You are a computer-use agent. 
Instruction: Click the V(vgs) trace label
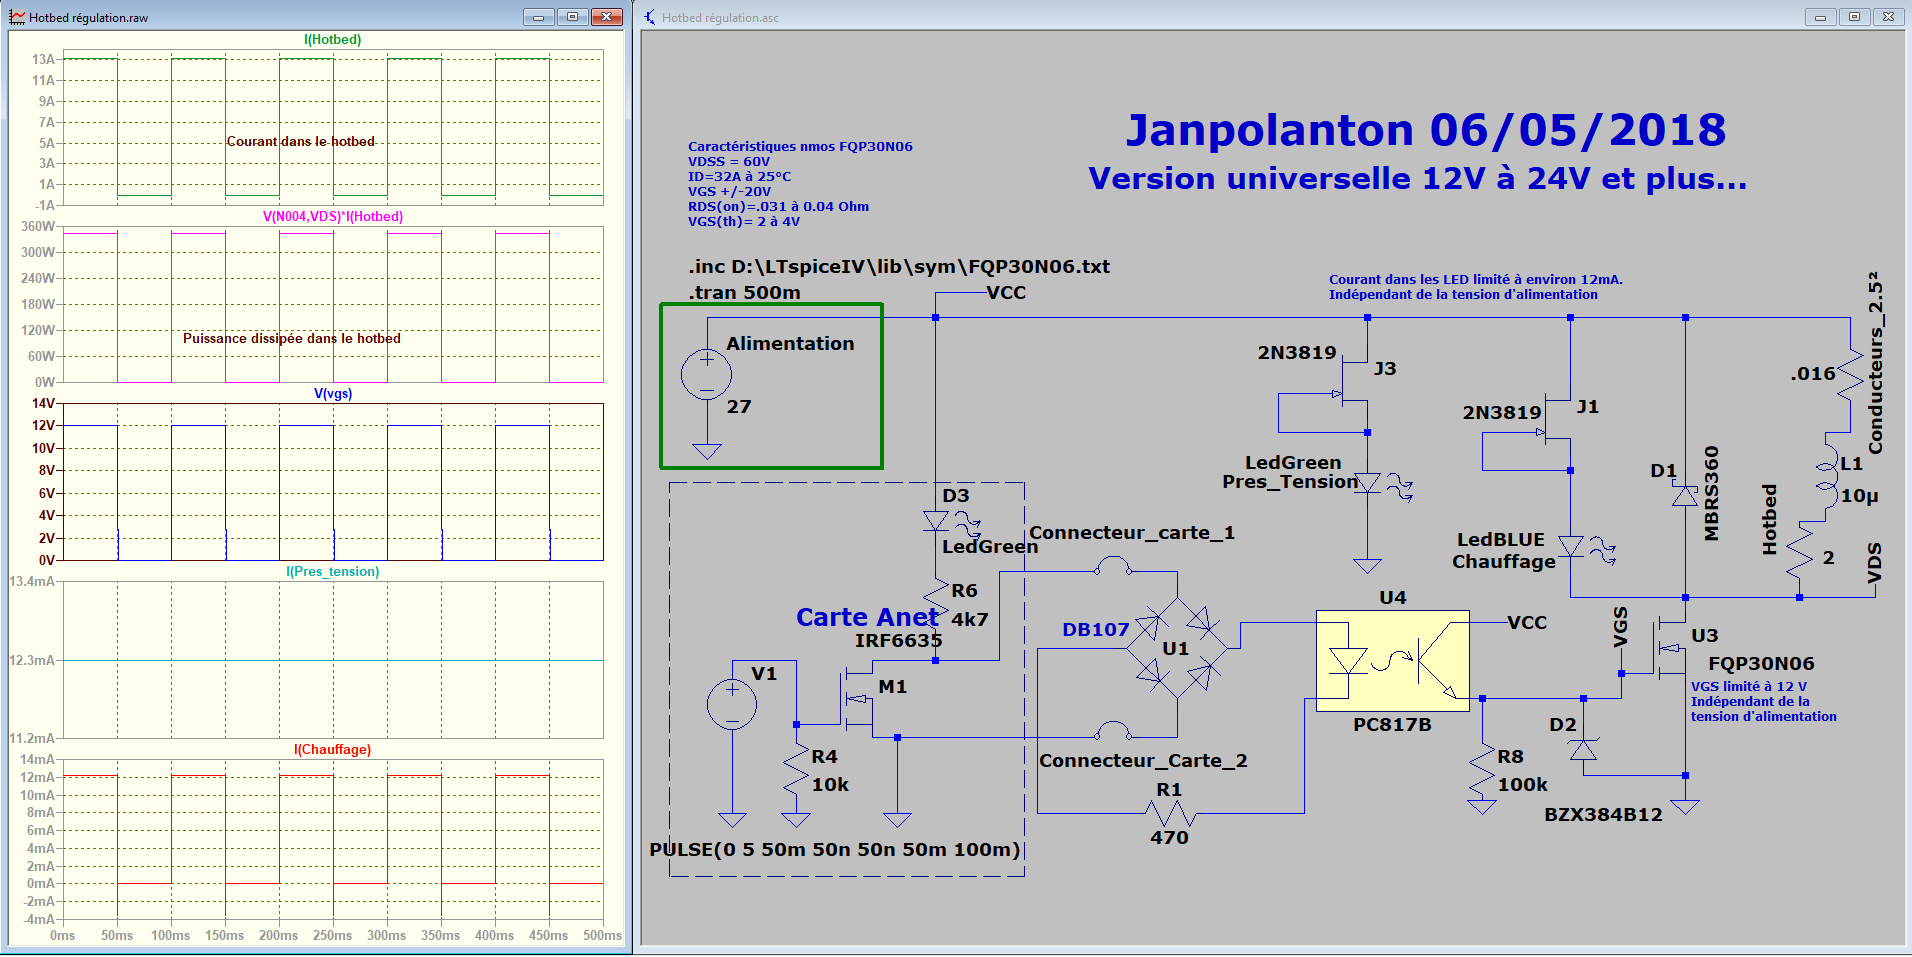point(333,394)
